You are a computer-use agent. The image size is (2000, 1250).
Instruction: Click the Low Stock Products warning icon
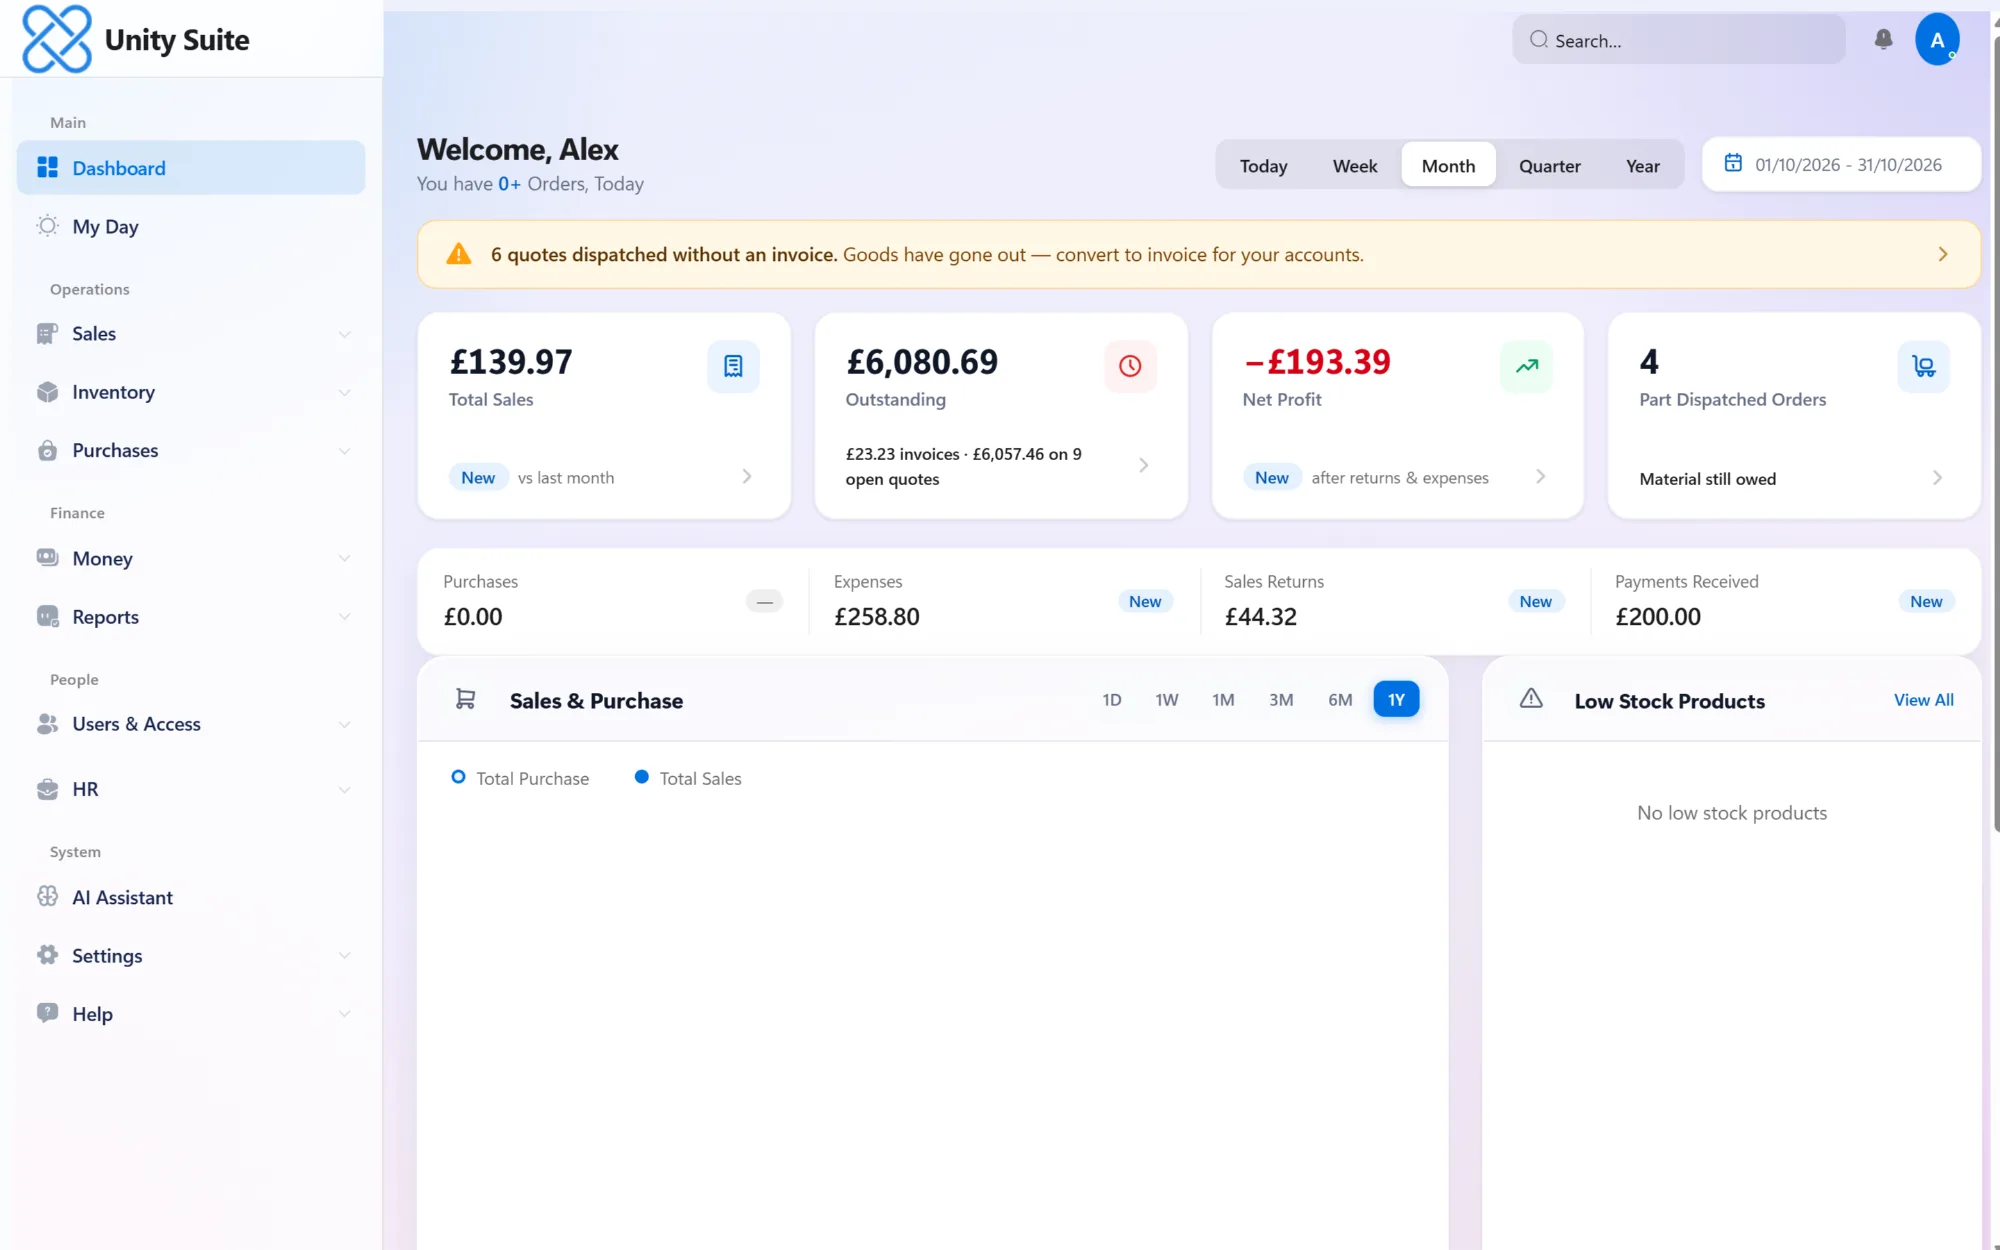1531,699
